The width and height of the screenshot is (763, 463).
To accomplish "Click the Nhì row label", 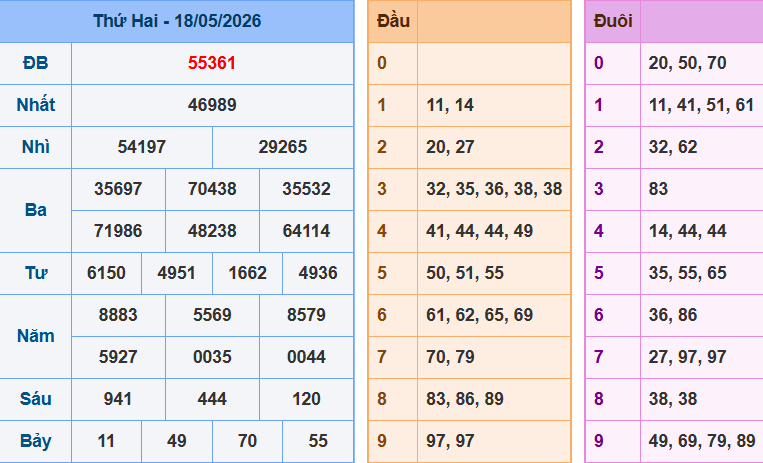I will pyautogui.click(x=36, y=147).
